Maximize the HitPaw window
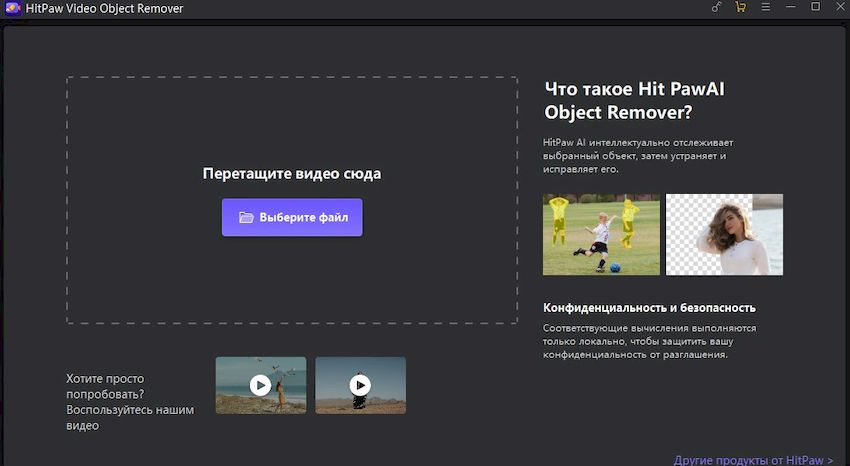Image resolution: width=850 pixels, height=466 pixels. pos(815,7)
